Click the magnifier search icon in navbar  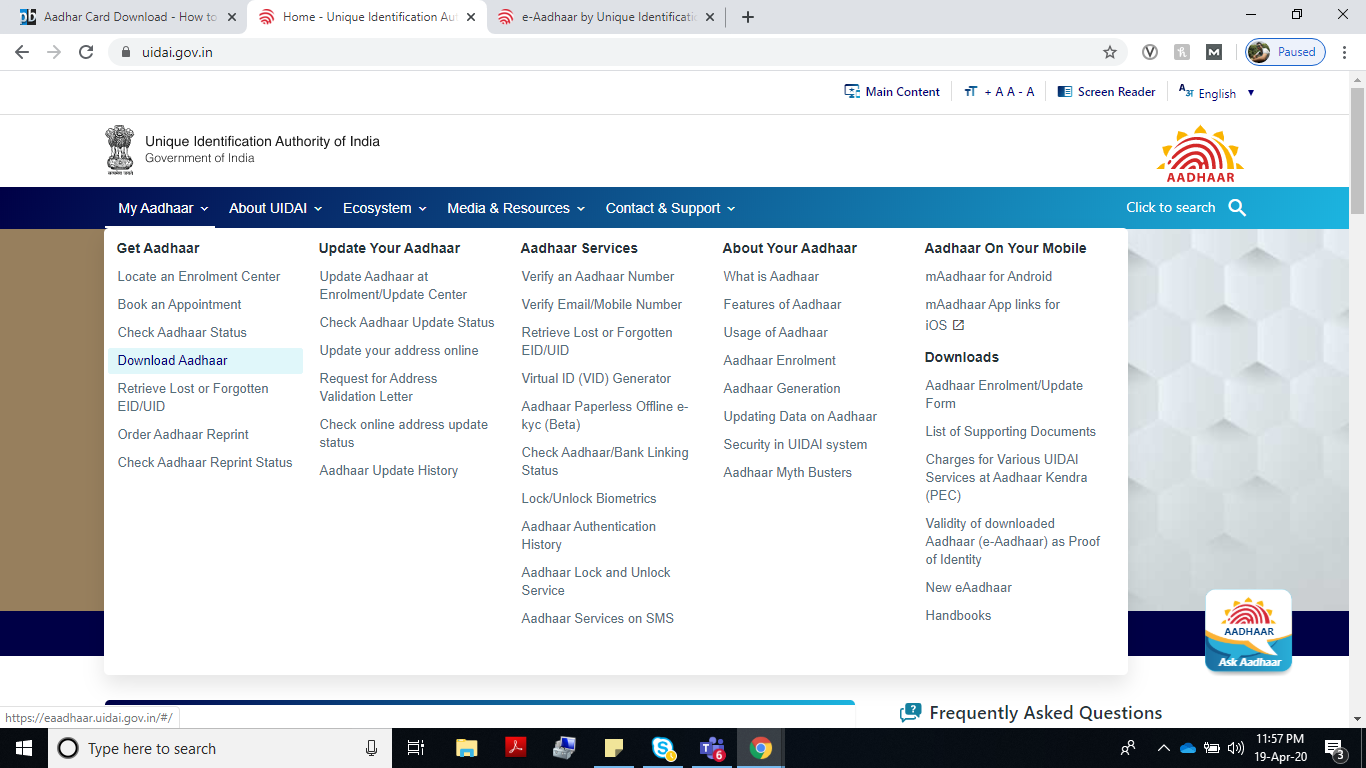coord(1237,208)
